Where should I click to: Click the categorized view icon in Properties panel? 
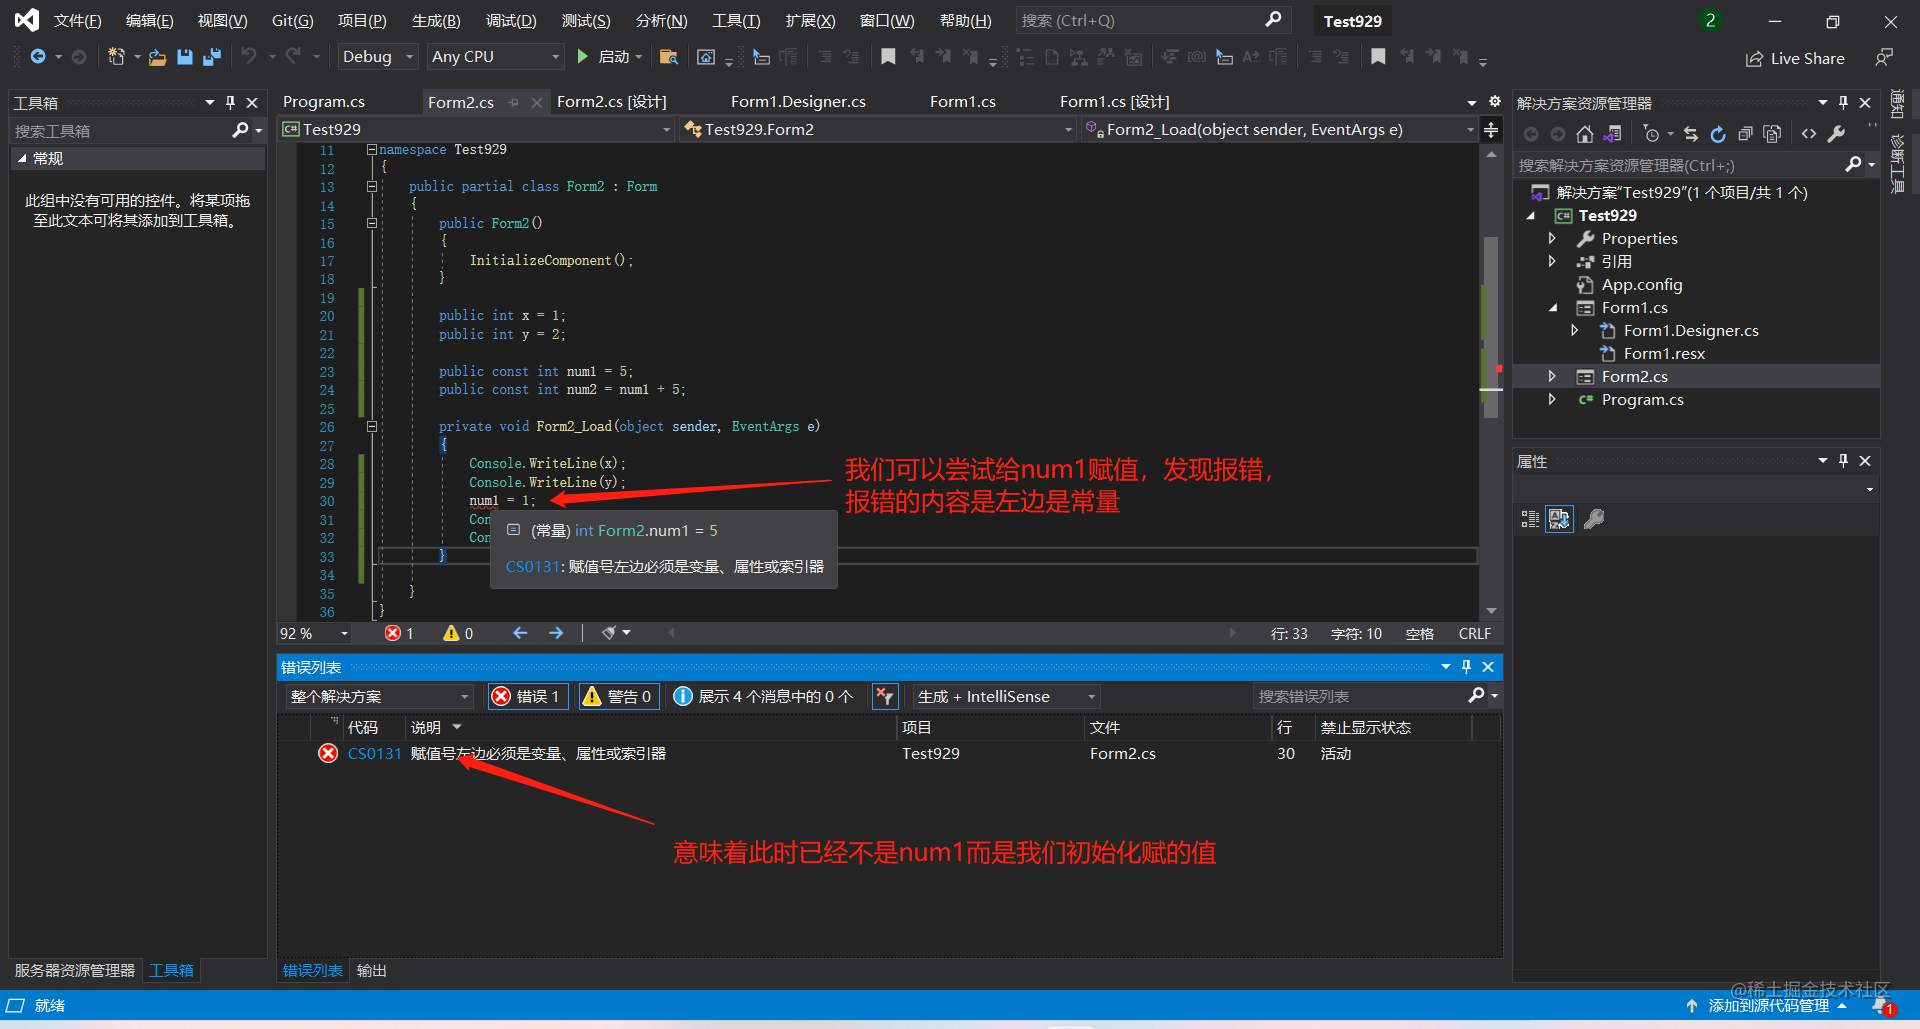tap(1530, 518)
